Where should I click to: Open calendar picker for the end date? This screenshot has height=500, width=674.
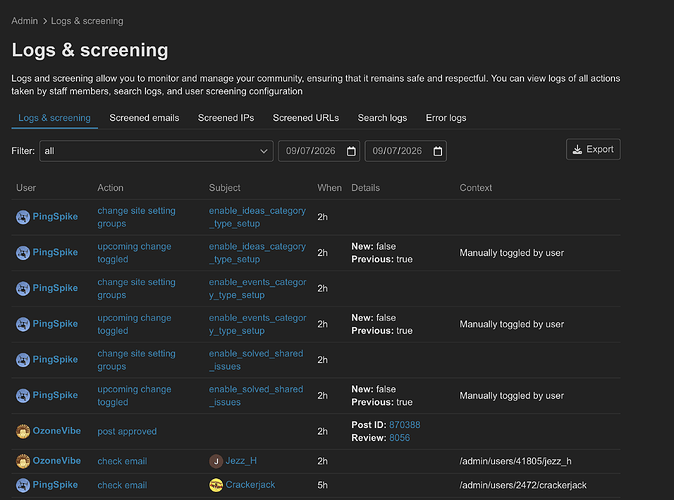pos(438,151)
